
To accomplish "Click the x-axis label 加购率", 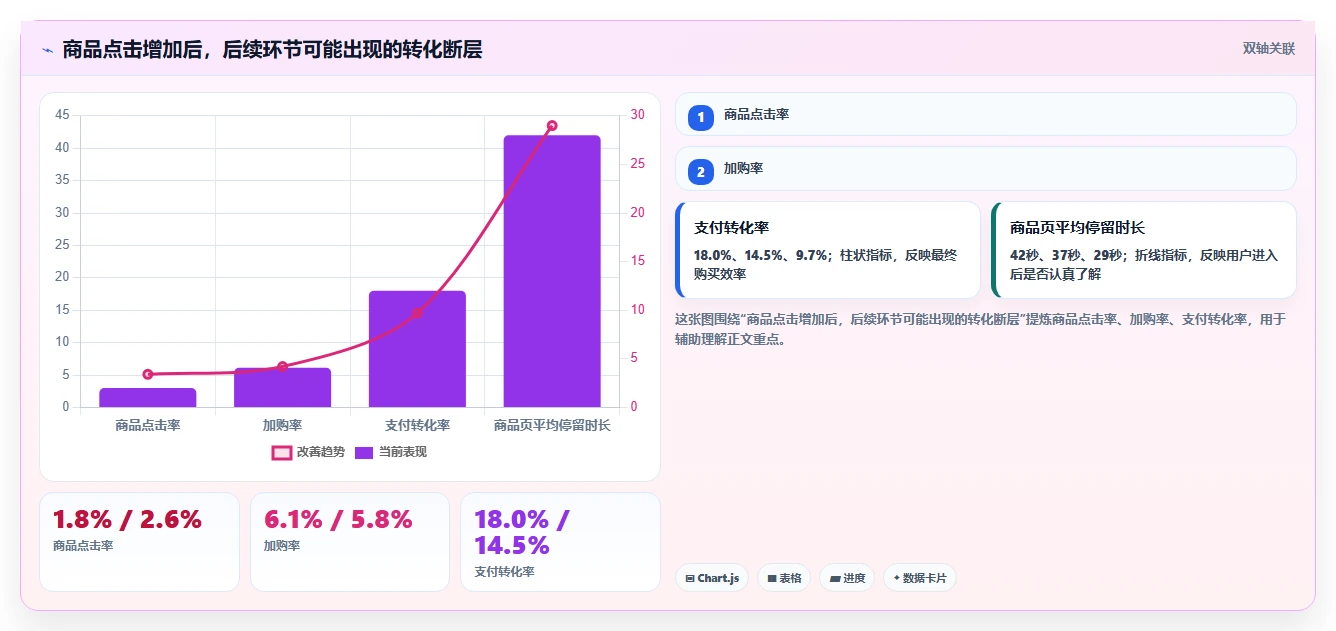I will point(282,425).
